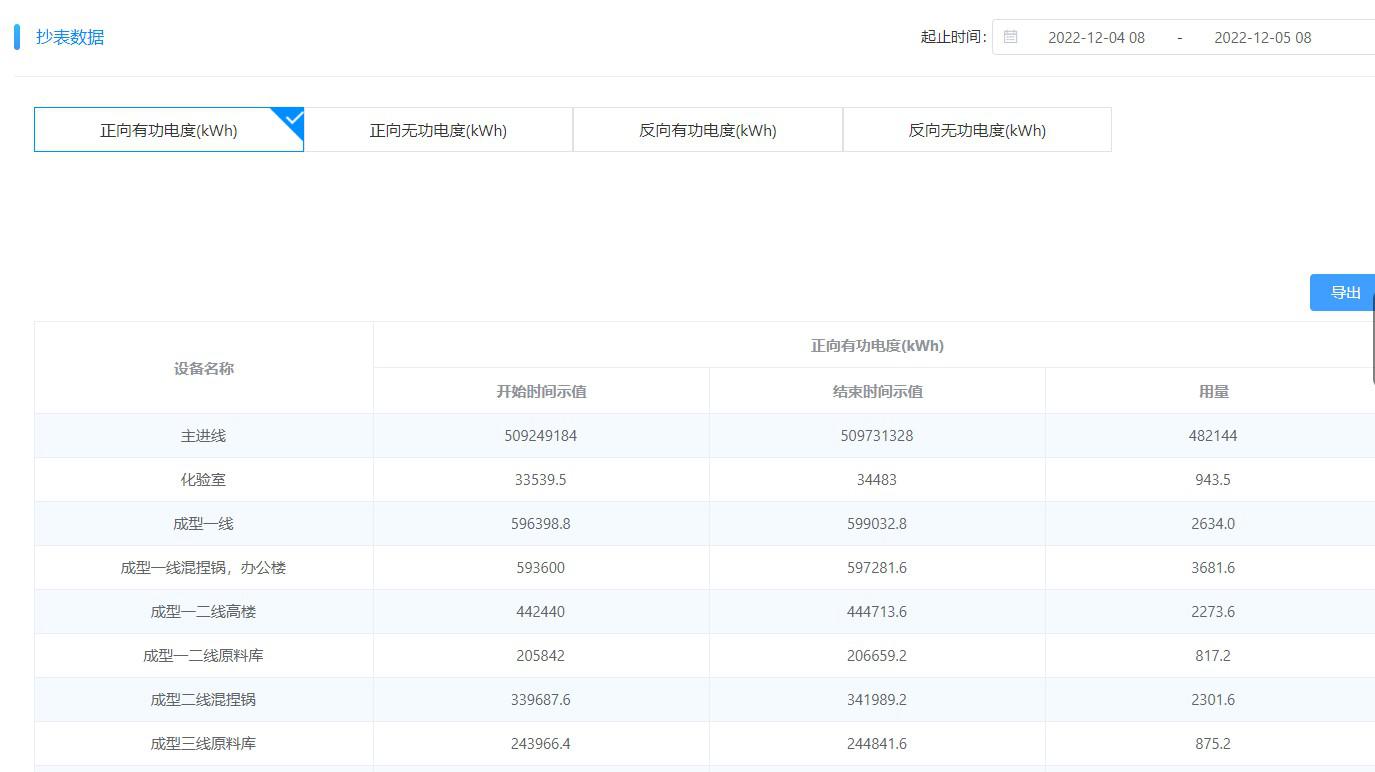Click the 抄表数据 page title
The image size is (1375, 772).
coord(70,37)
